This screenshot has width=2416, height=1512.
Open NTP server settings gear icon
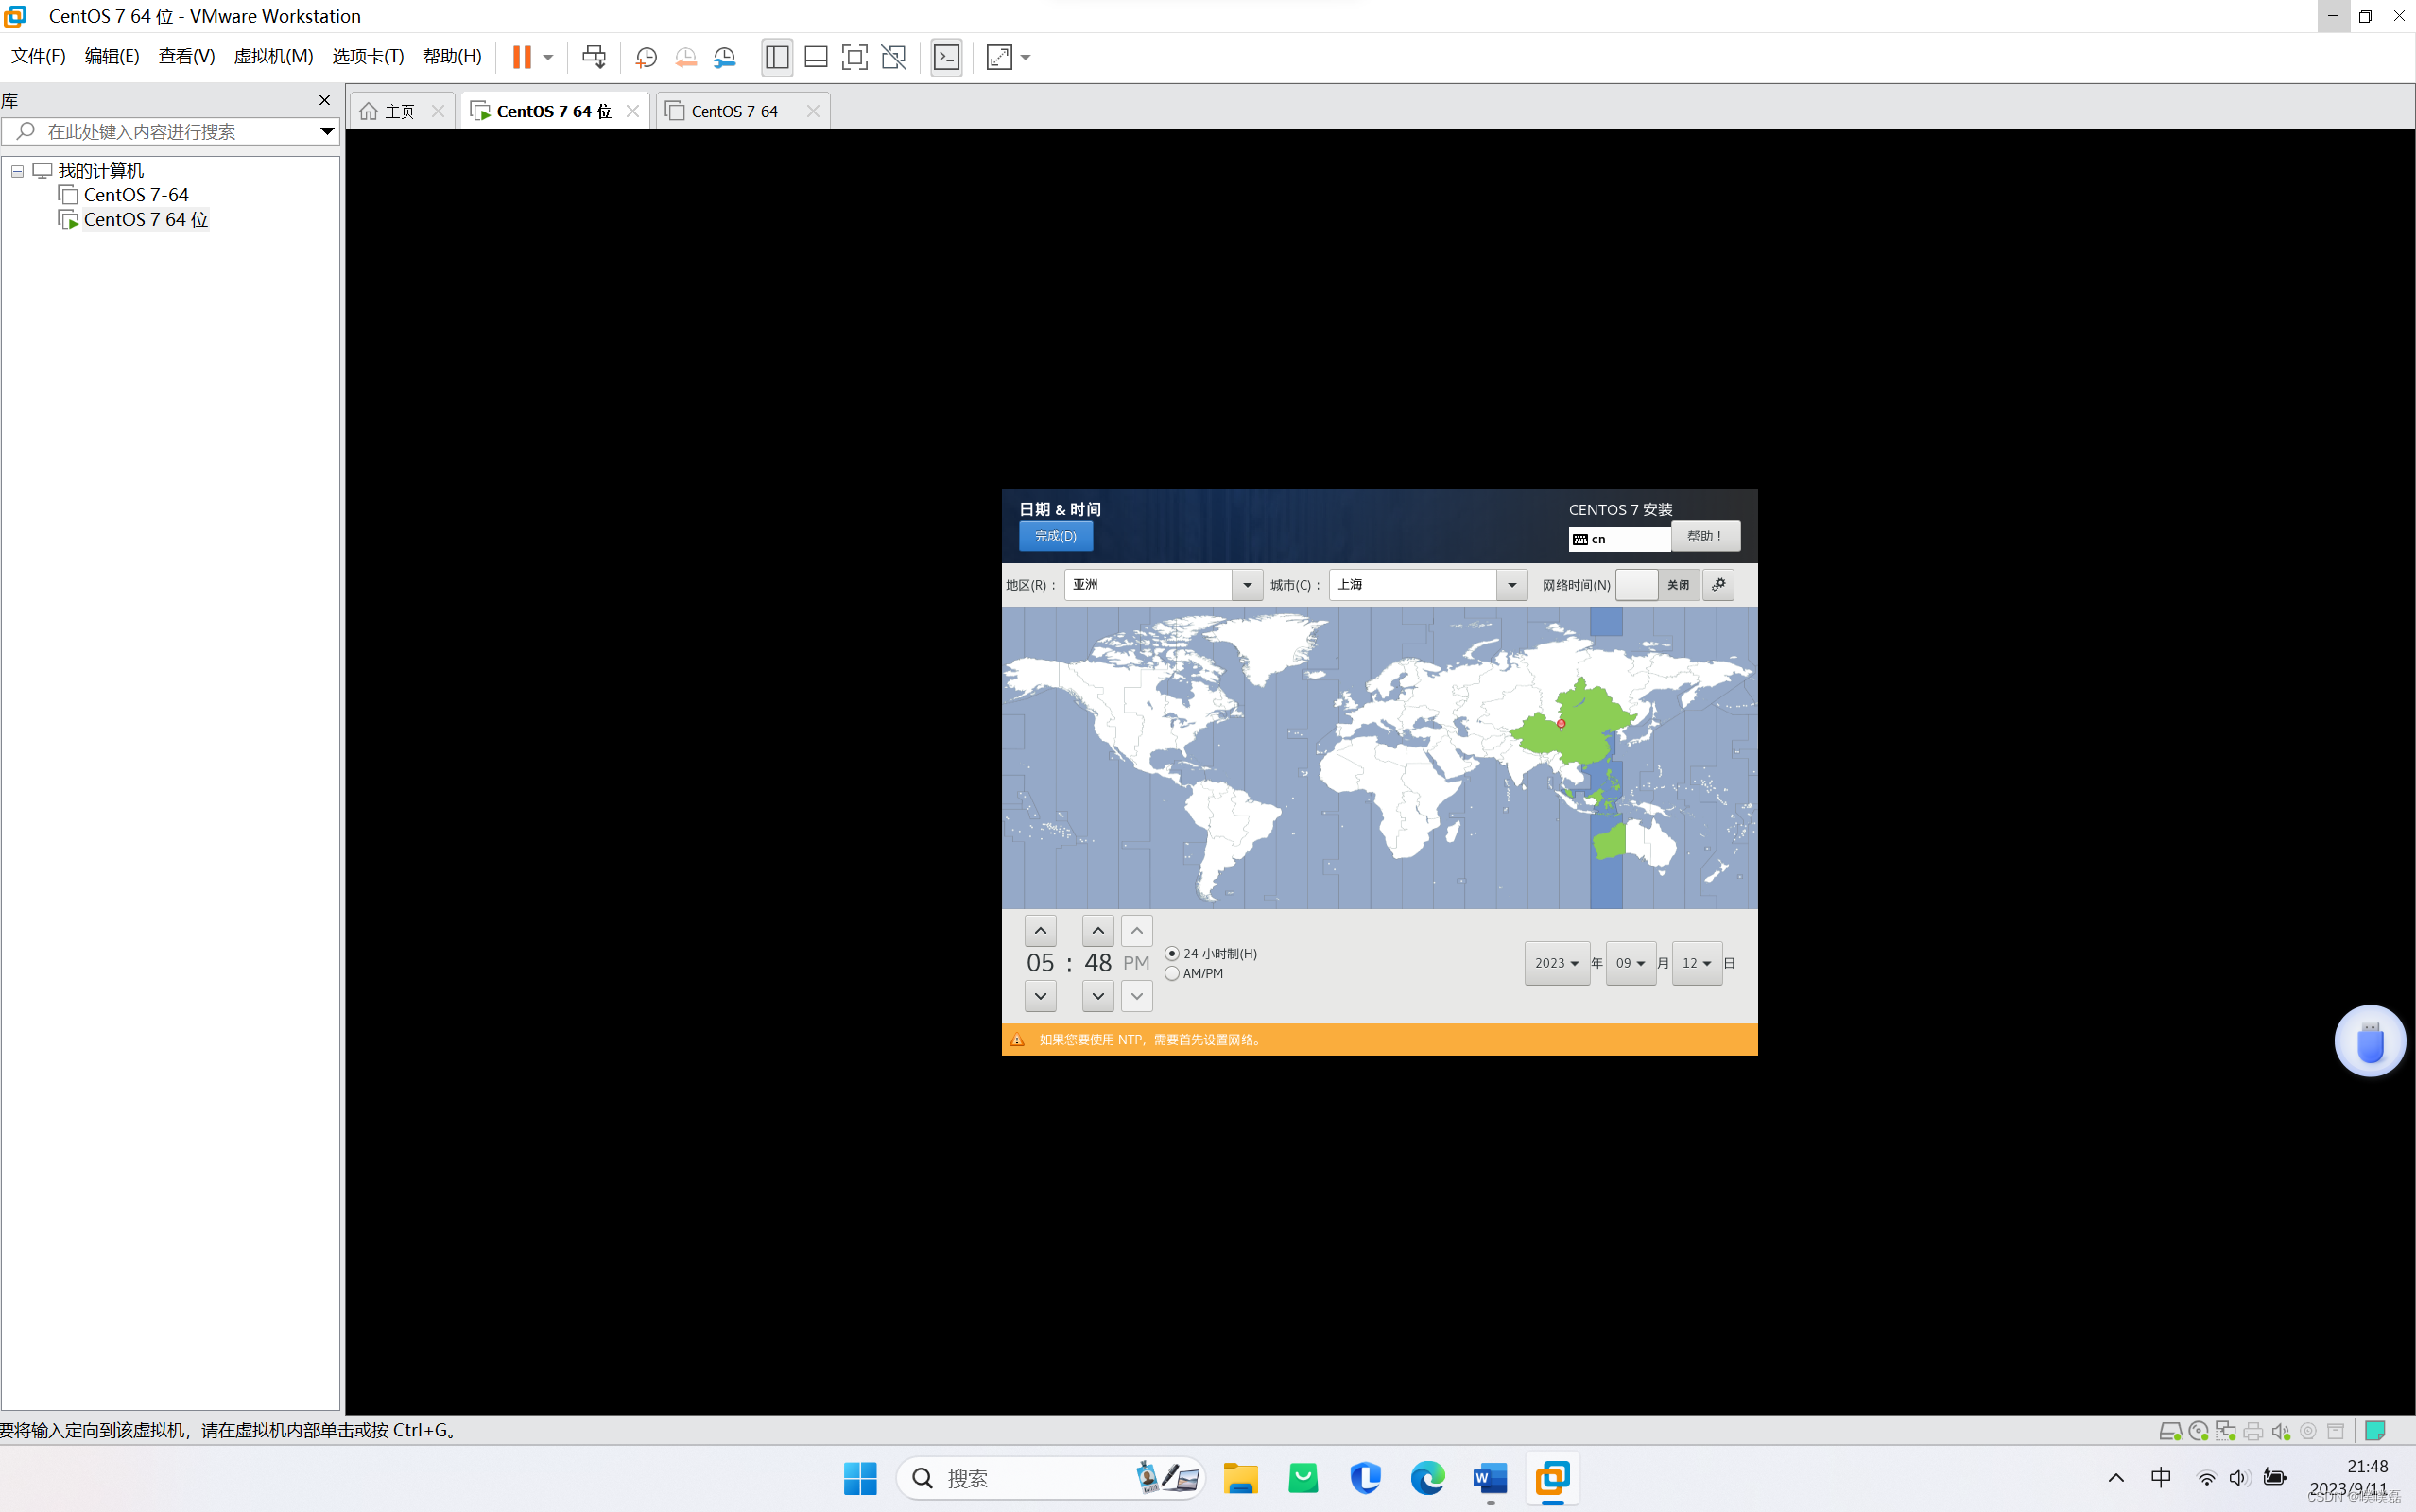(x=1718, y=585)
